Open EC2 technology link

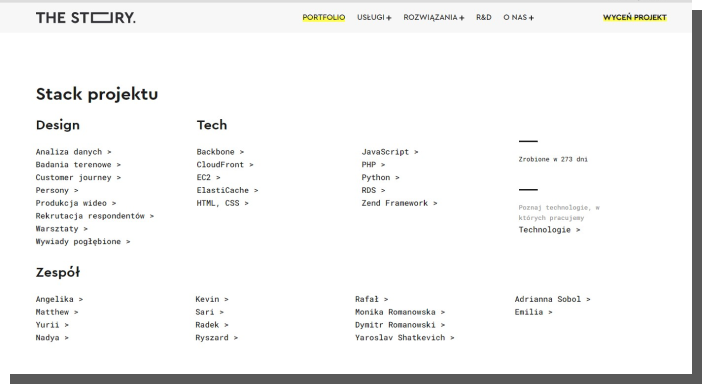[208, 177]
